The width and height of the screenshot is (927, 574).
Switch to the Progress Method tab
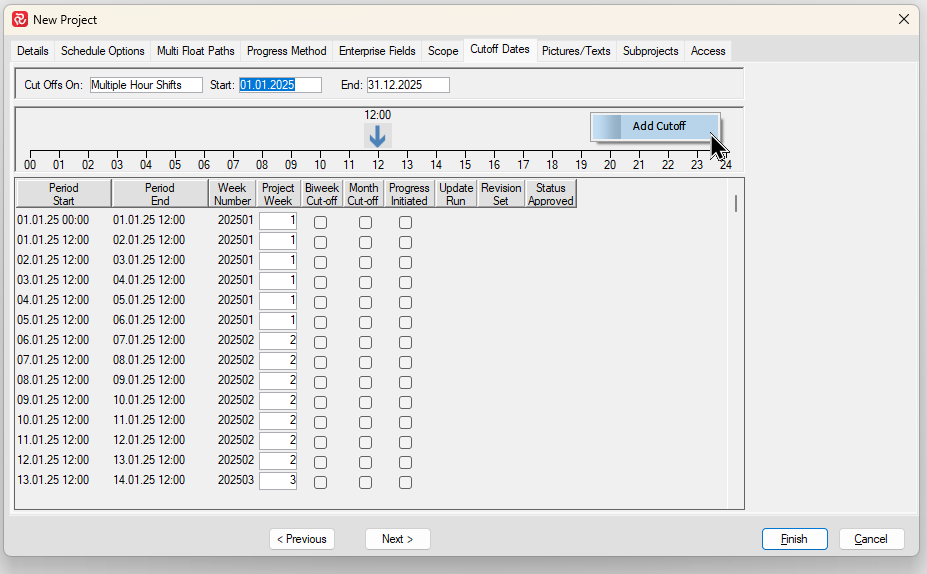coord(286,51)
